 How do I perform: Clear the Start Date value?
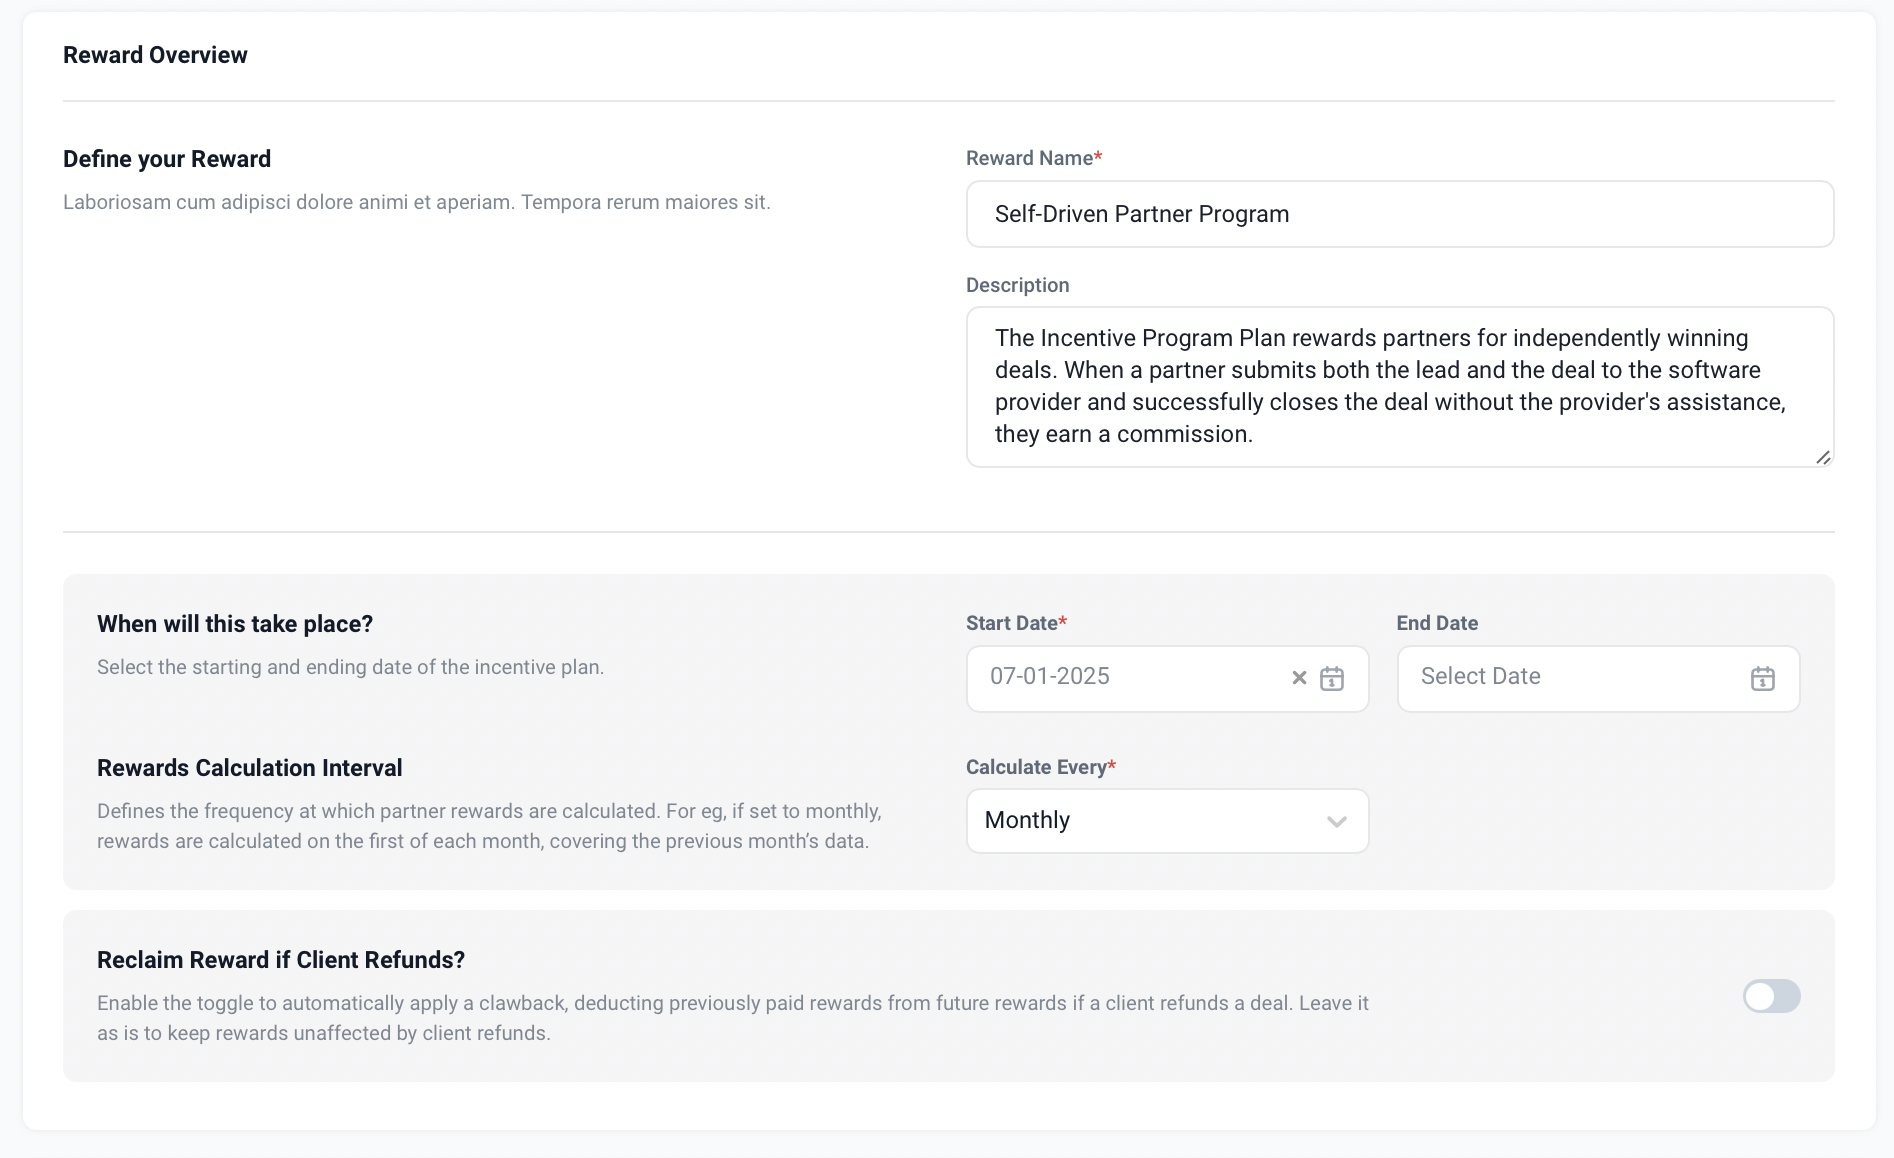pos(1299,678)
